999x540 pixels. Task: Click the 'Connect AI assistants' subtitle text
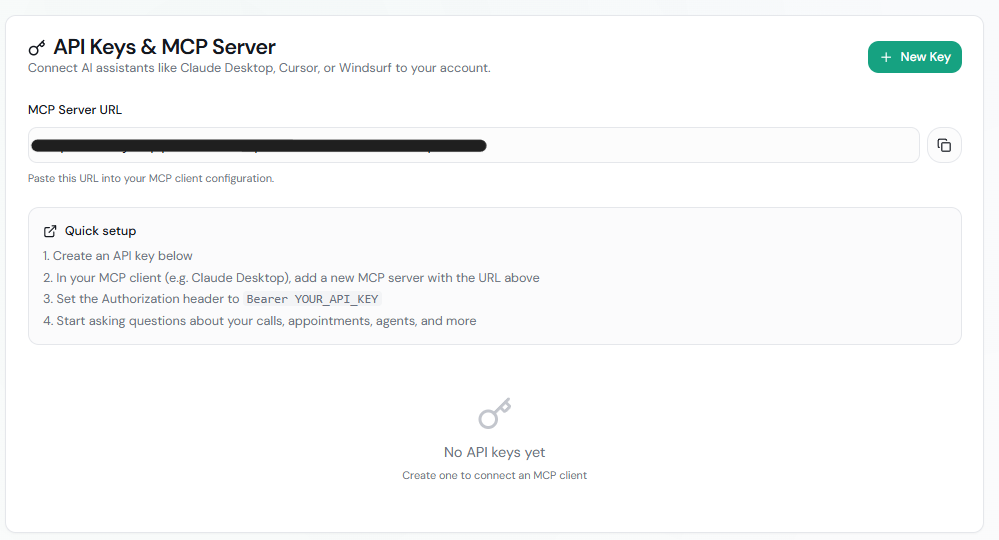pyautogui.click(x=259, y=68)
